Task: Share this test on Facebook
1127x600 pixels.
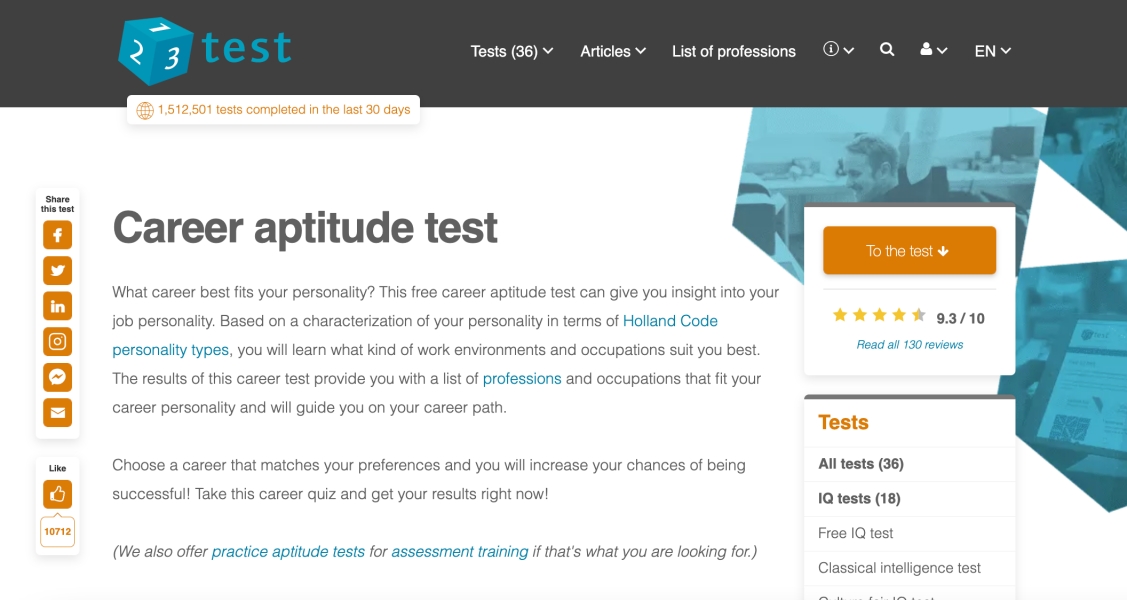Action: point(58,235)
